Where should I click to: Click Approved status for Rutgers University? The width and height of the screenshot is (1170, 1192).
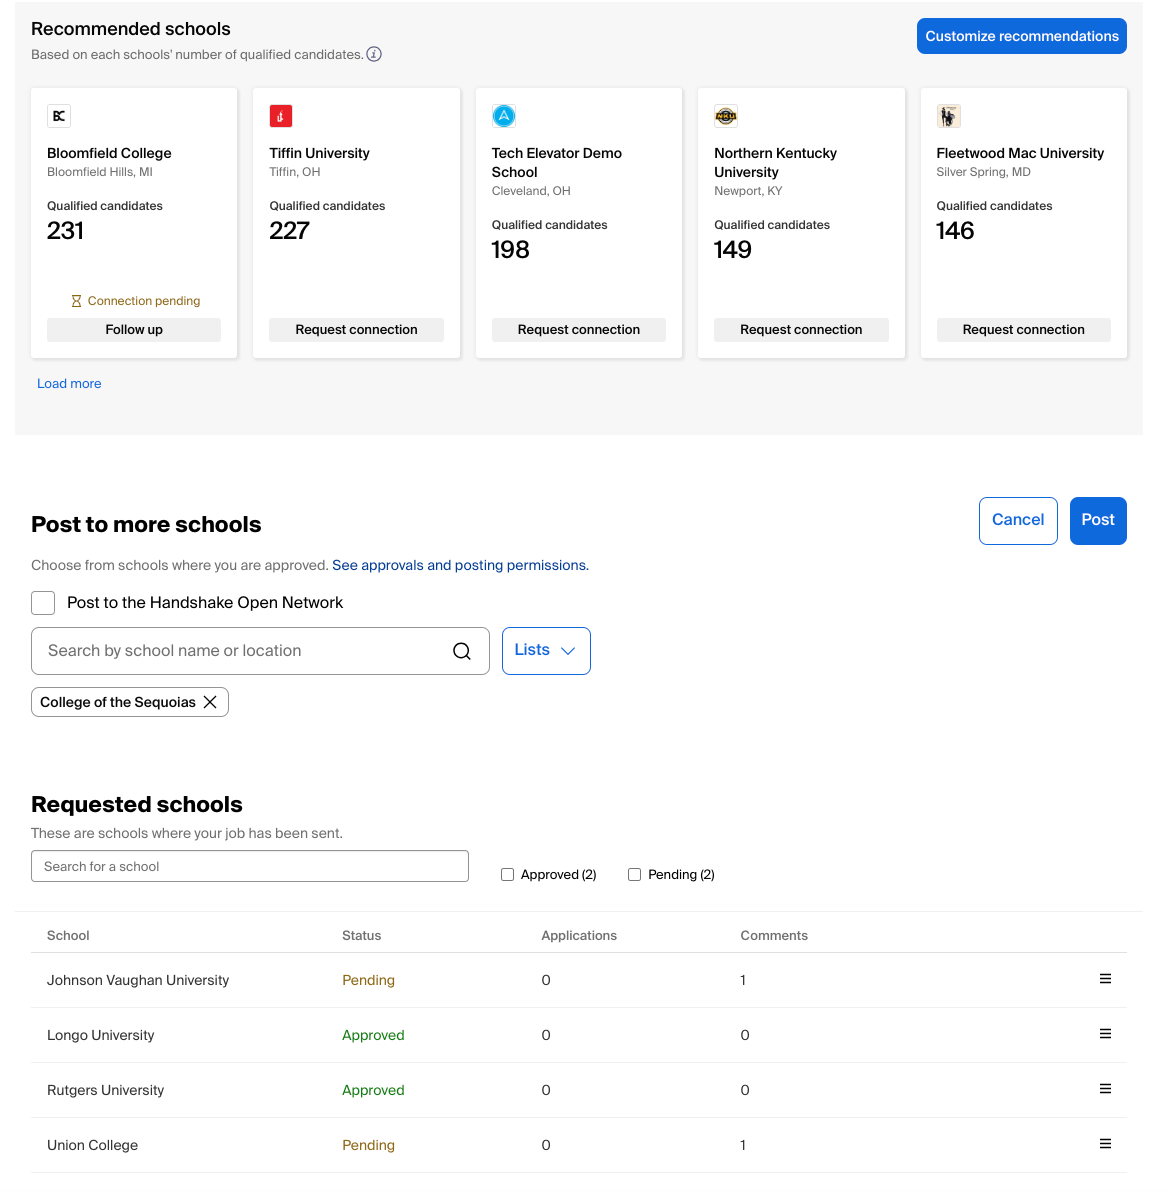click(x=373, y=1090)
